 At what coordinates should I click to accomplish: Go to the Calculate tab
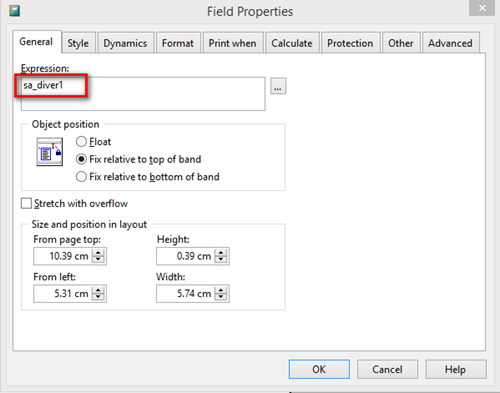click(292, 43)
